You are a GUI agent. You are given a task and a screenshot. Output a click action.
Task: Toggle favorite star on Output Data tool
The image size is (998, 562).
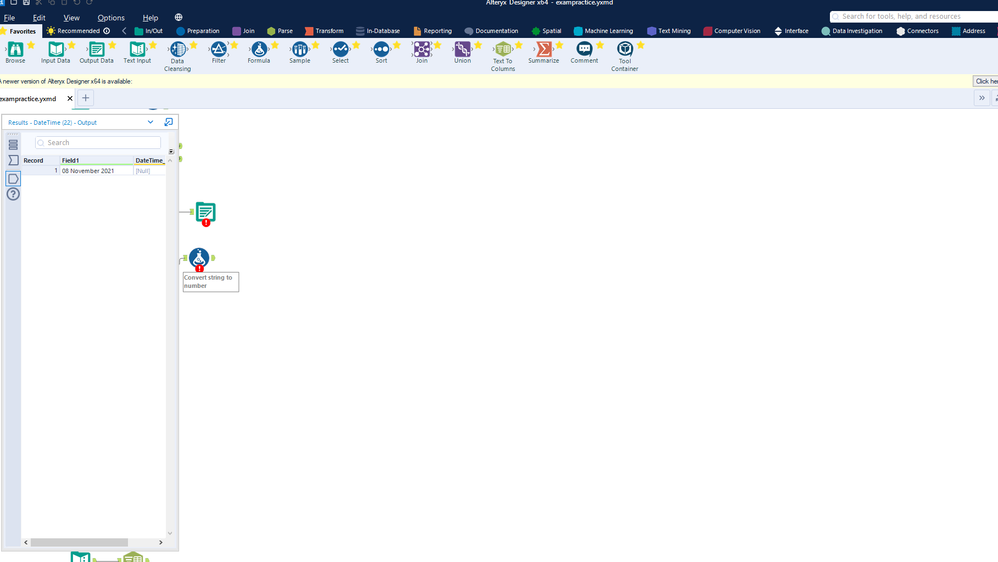click(112, 45)
